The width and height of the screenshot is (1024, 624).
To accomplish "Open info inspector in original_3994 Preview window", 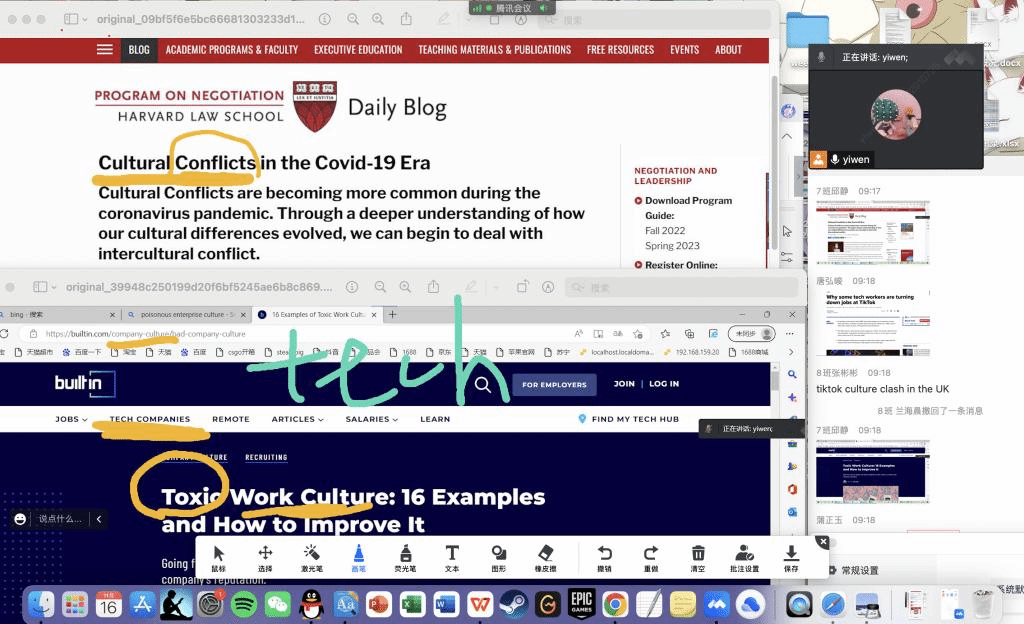I will [x=352, y=287].
